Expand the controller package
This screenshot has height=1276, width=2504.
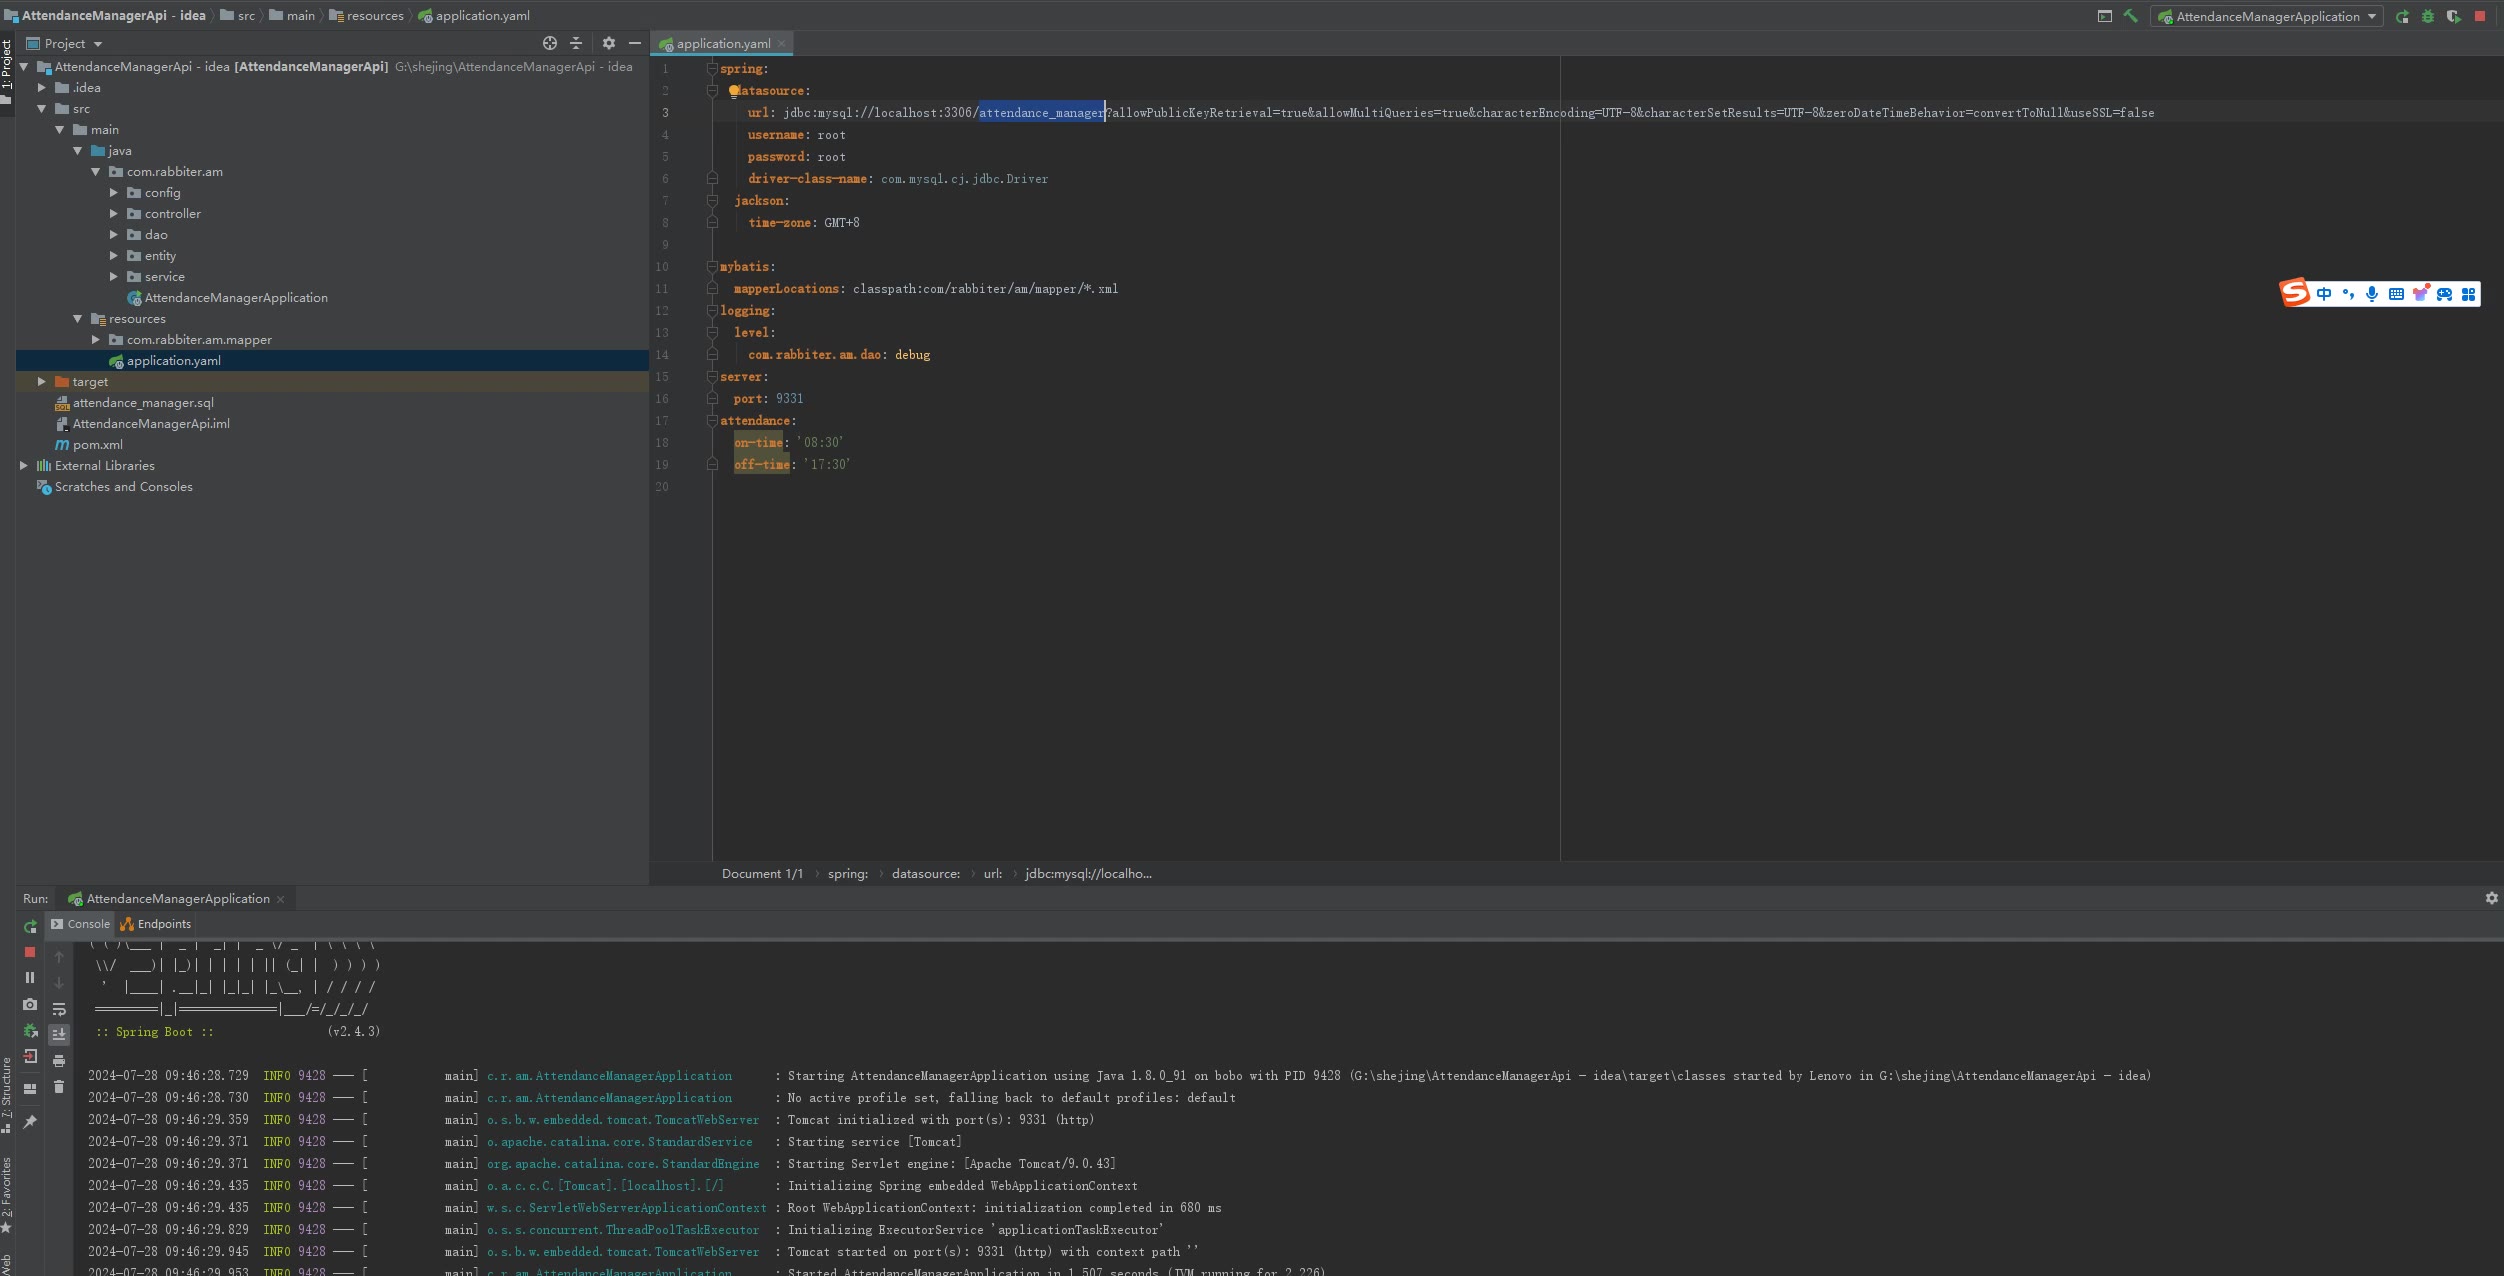114,214
